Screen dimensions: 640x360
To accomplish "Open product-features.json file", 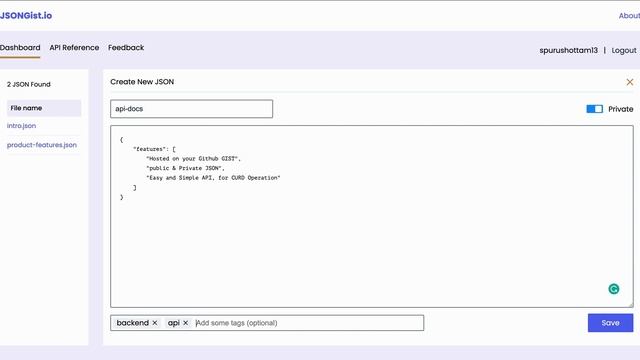I will tap(42, 145).
